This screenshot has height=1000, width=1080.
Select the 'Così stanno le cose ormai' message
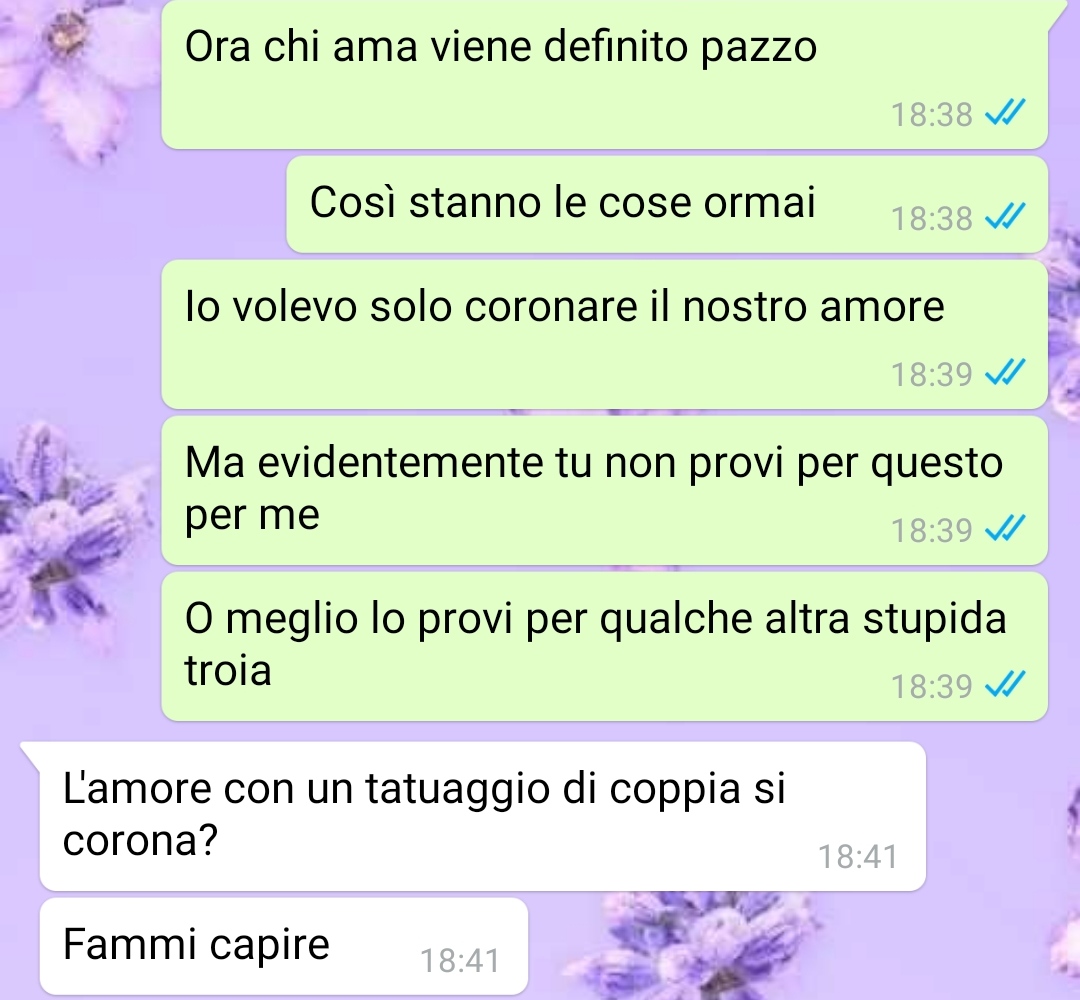[667, 205]
